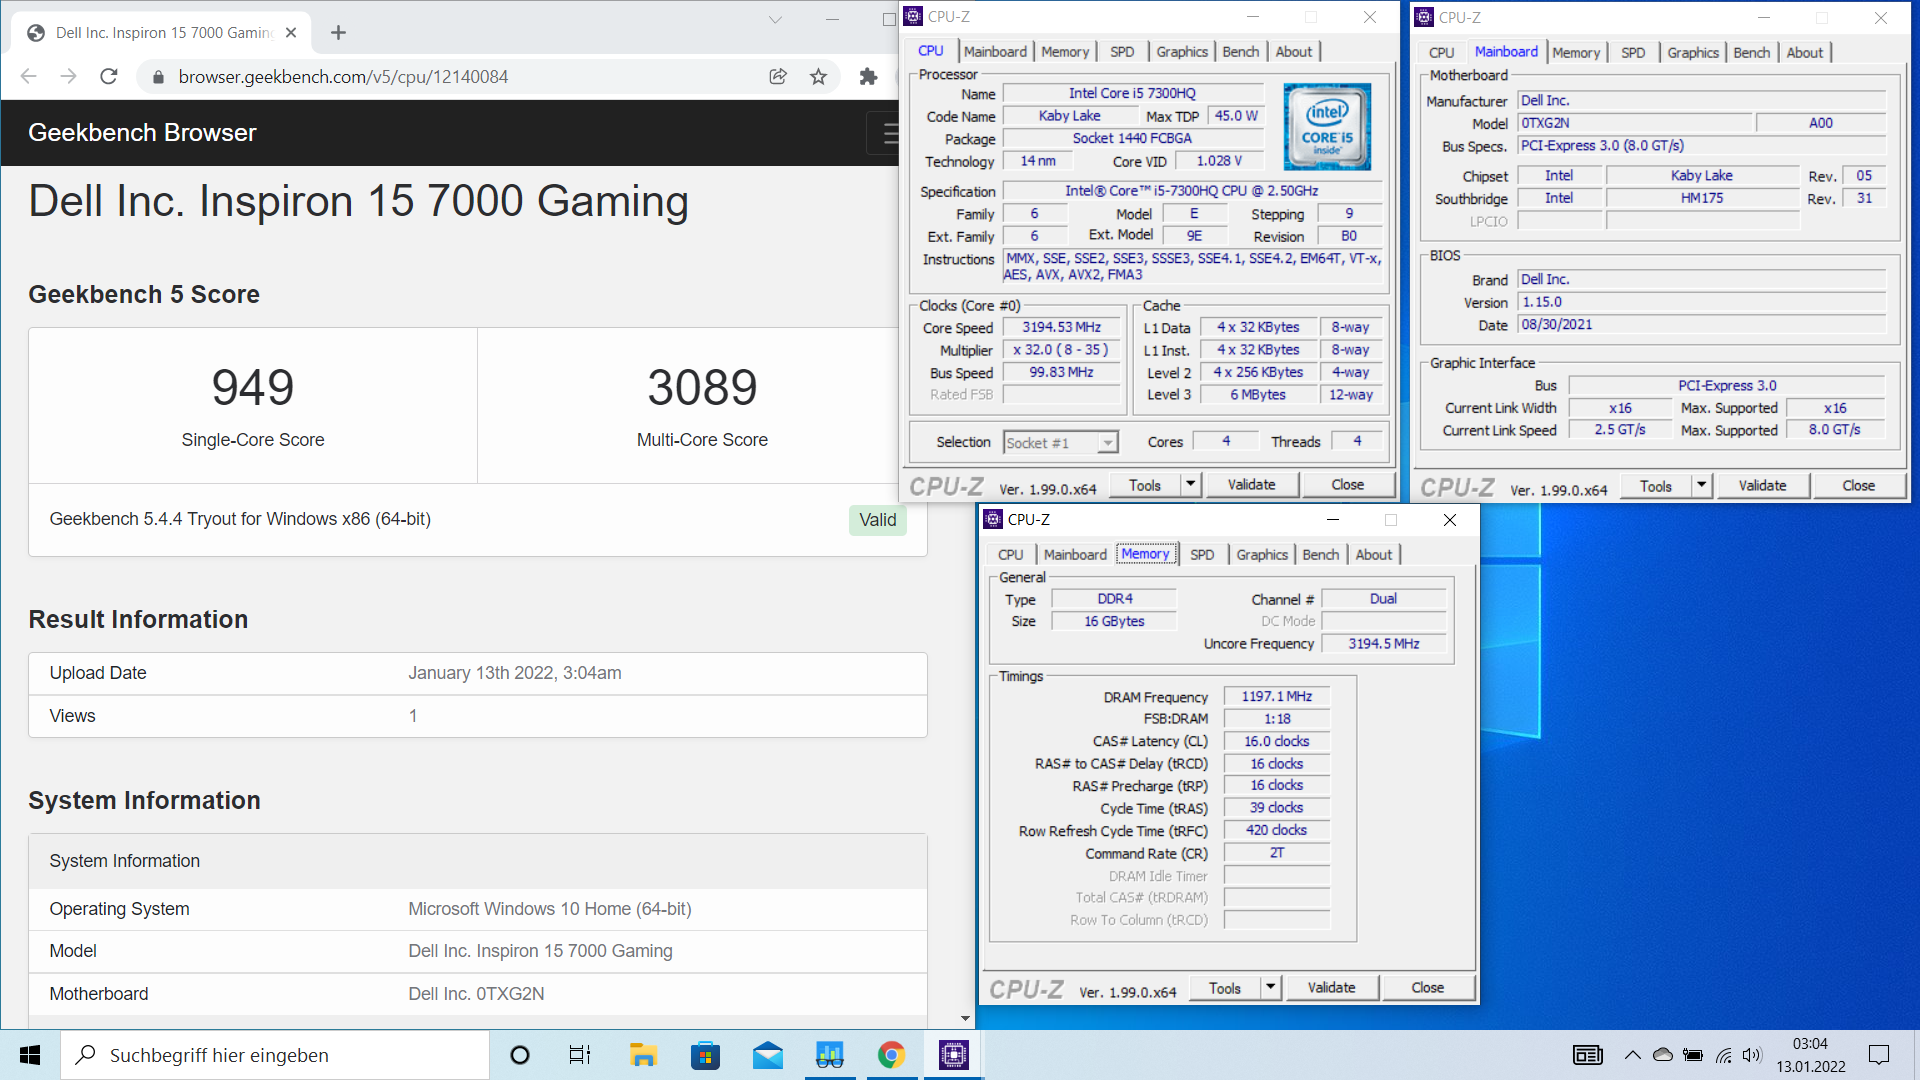Click Close in the CPU window
The image size is (1920, 1080).
[x=1347, y=485]
